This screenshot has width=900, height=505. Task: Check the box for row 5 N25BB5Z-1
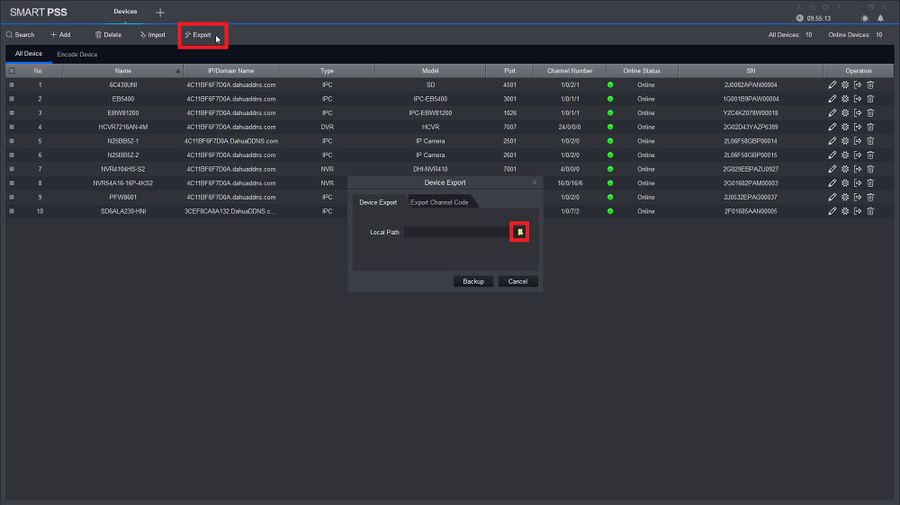(11, 141)
